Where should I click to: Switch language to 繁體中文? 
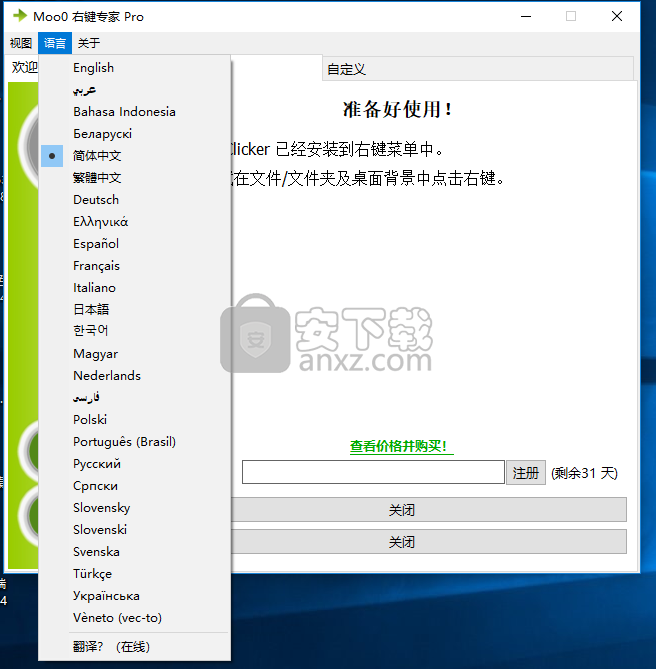point(135,178)
